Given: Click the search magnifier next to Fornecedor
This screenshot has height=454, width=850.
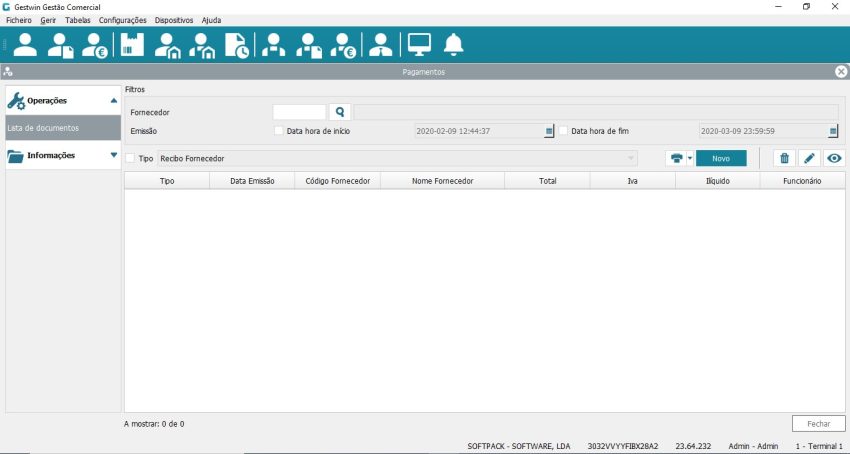Looking at the screenshot, I should click(340, 112).
